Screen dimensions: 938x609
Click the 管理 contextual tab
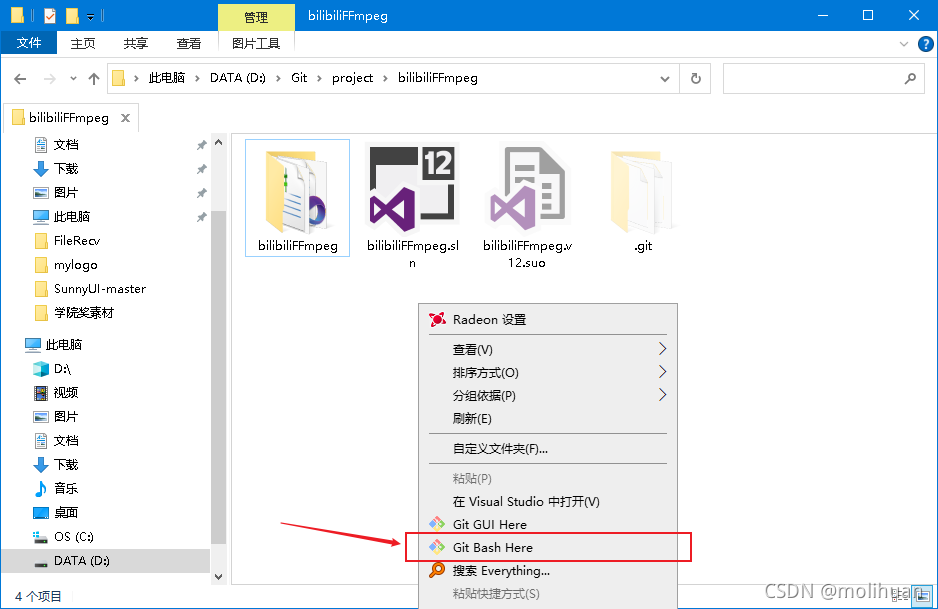pyautogui.click(x=256, y=17)
